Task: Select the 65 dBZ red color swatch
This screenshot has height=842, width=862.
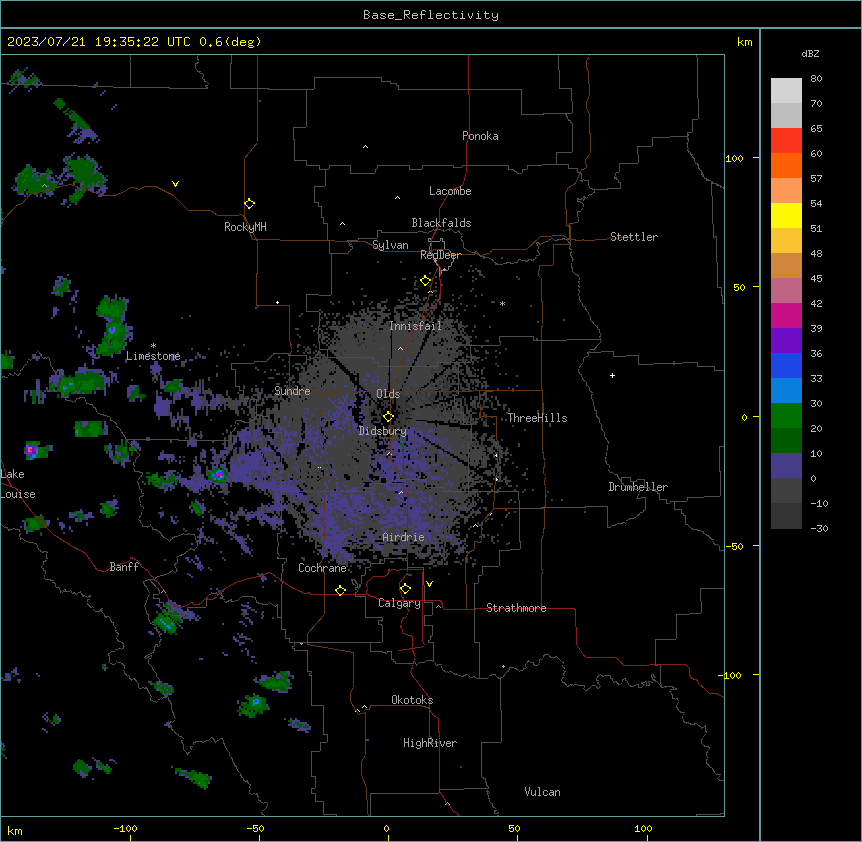Action: [x=786, y=140]
